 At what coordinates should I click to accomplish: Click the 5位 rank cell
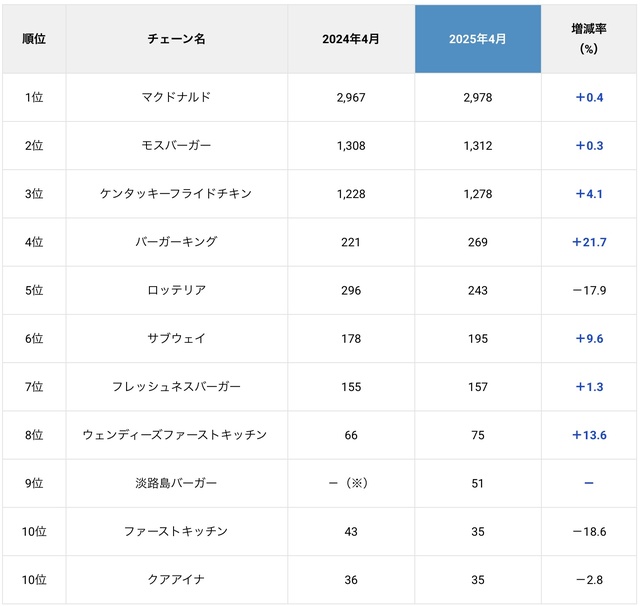coord(34,290)
